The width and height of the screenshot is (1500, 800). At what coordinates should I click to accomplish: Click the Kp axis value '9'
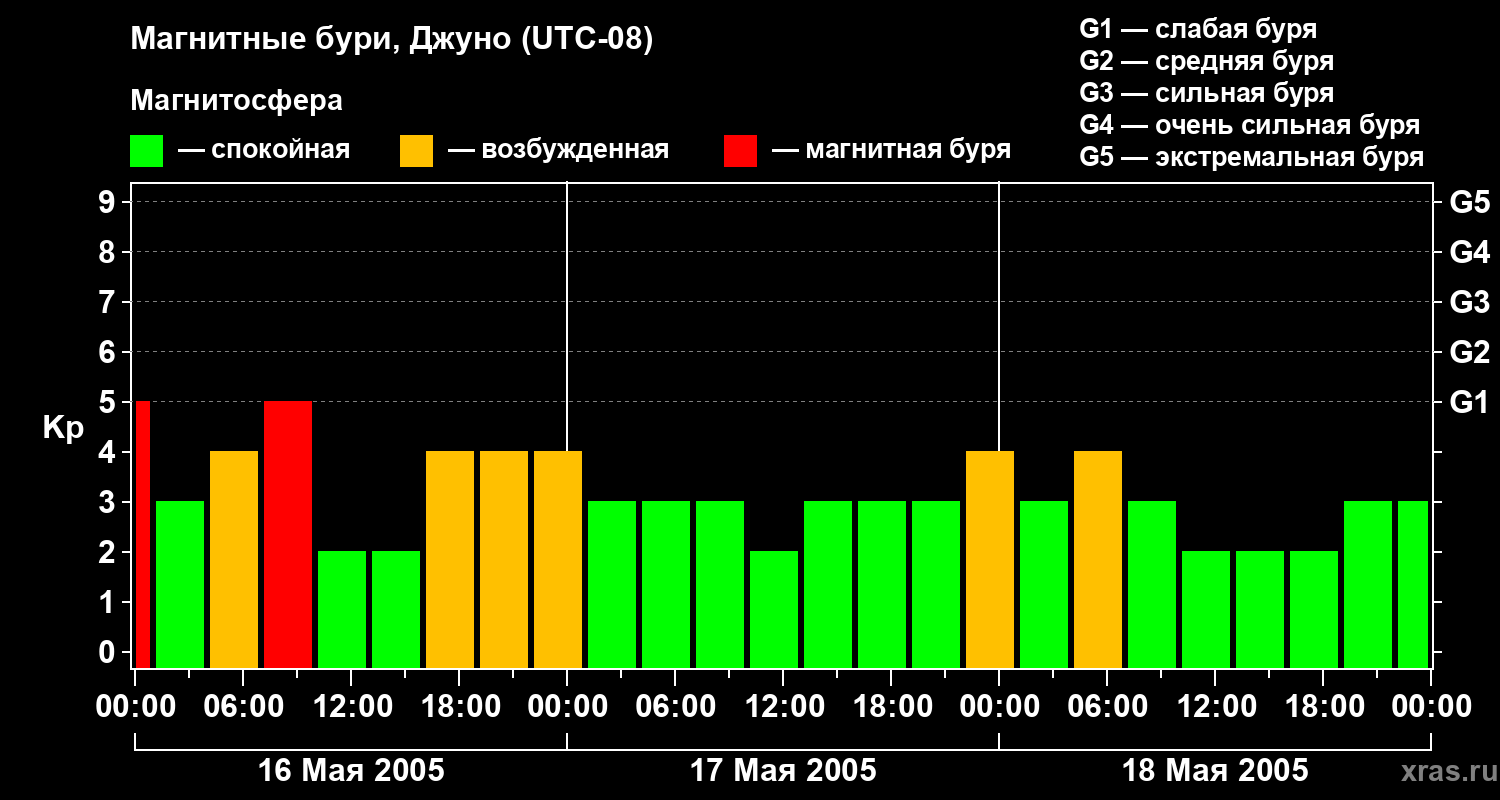click(109, 202)
